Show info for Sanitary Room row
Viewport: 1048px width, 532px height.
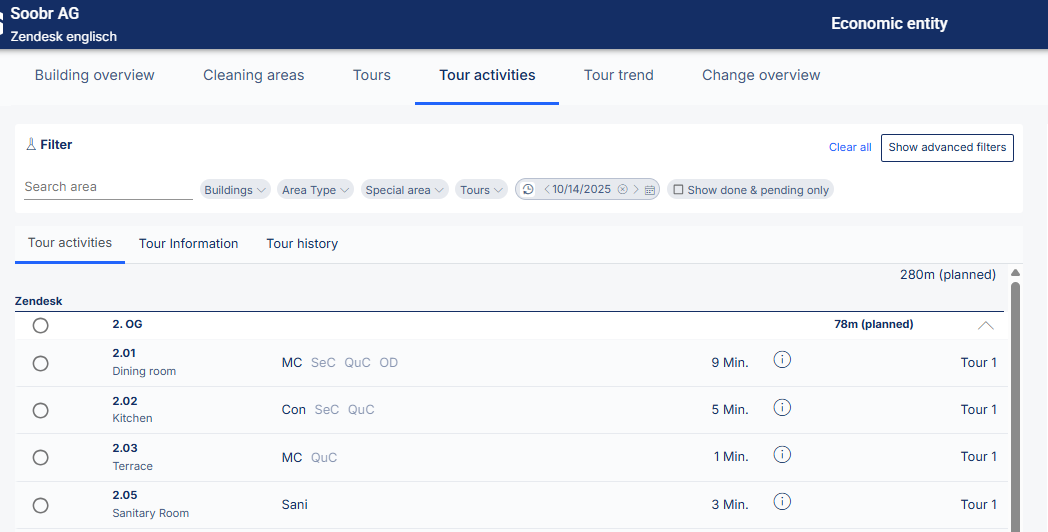coord(782,502)
